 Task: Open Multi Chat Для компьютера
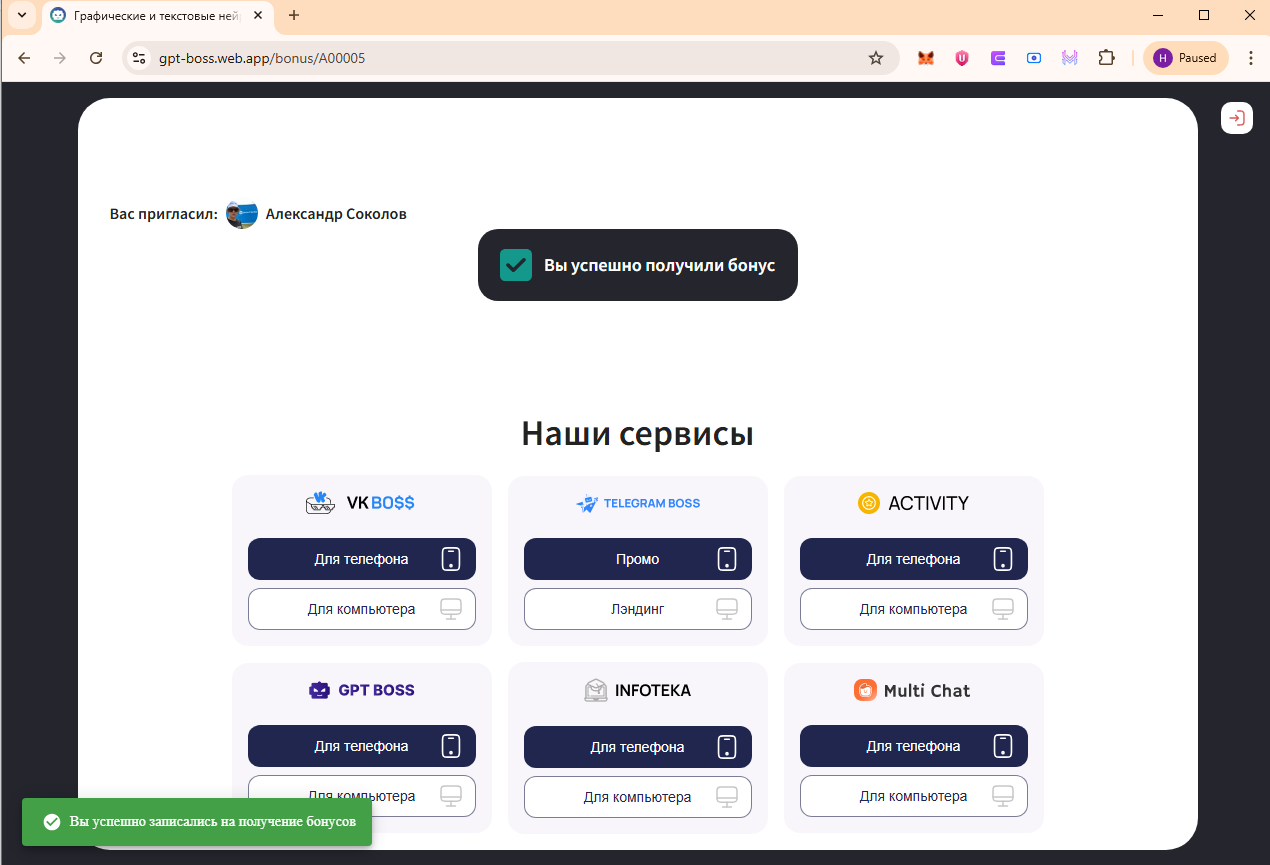(914, 796)
